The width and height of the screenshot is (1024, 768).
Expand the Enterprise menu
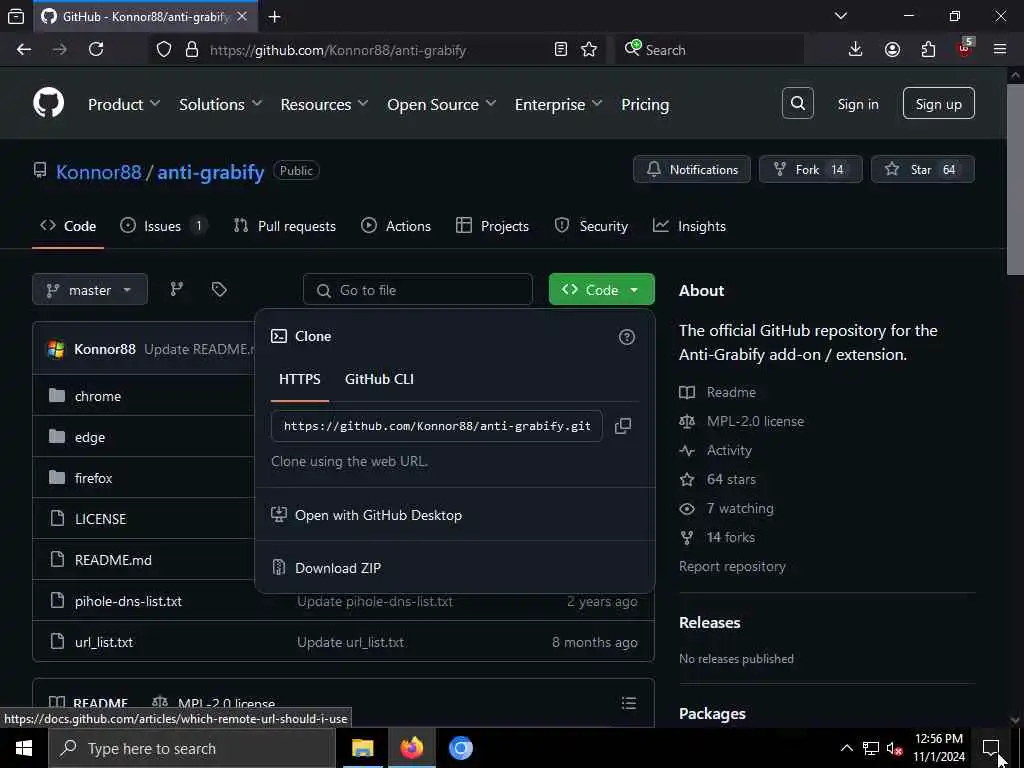pyautogui.click(x=558, y=104)
